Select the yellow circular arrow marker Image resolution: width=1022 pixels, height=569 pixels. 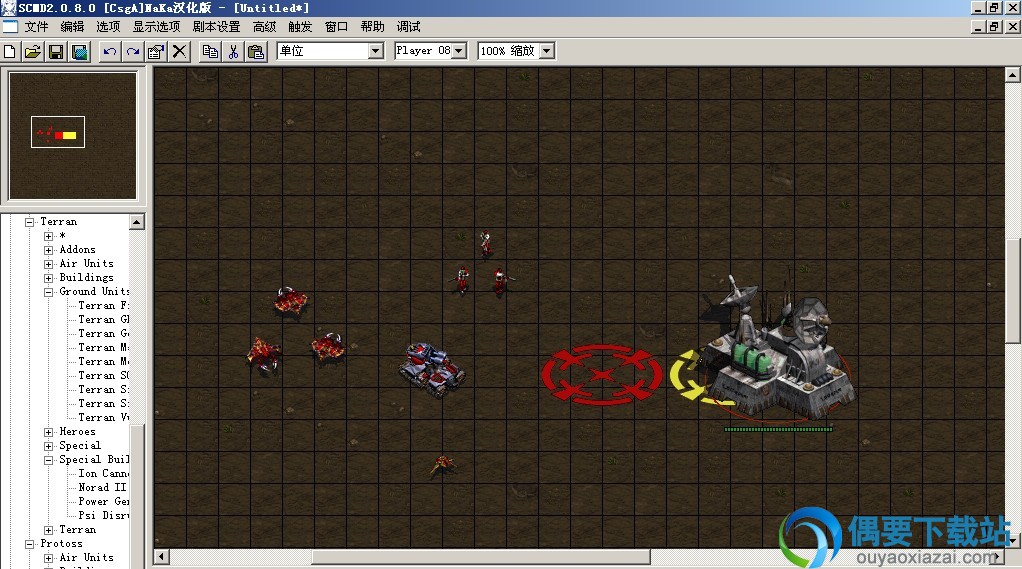[x=690, y=376]
